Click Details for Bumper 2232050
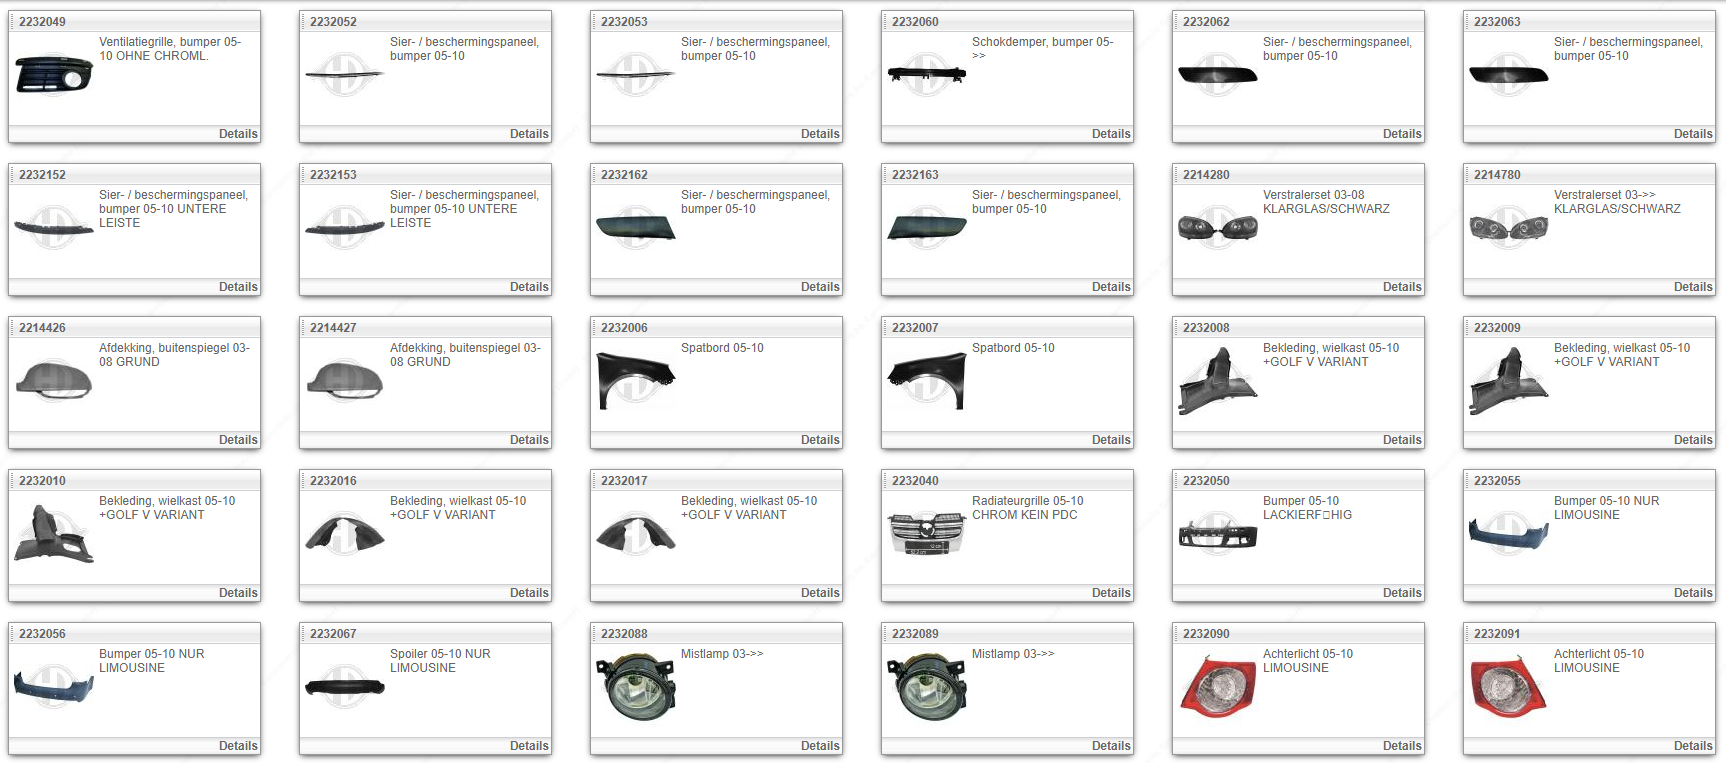 coord(1401,593)
